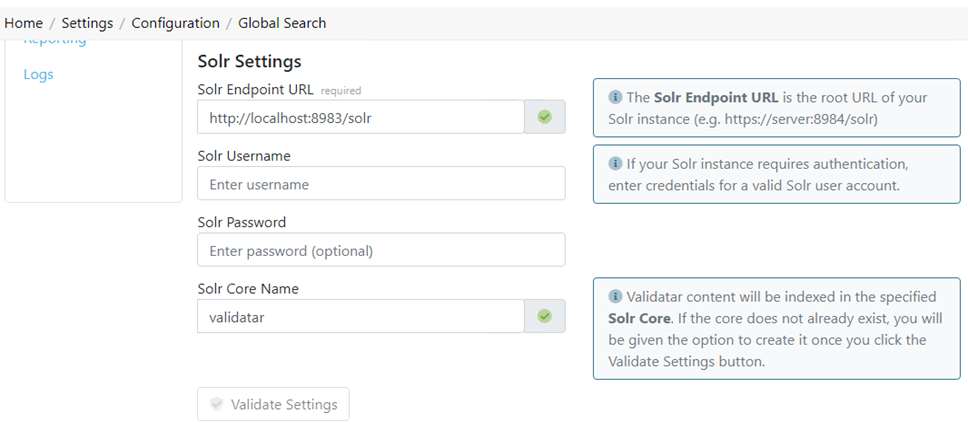The height and width of the screenshot is (439, 968).
Task: Click the 'Solr Core Name' label
Action: tap(248, 288)
